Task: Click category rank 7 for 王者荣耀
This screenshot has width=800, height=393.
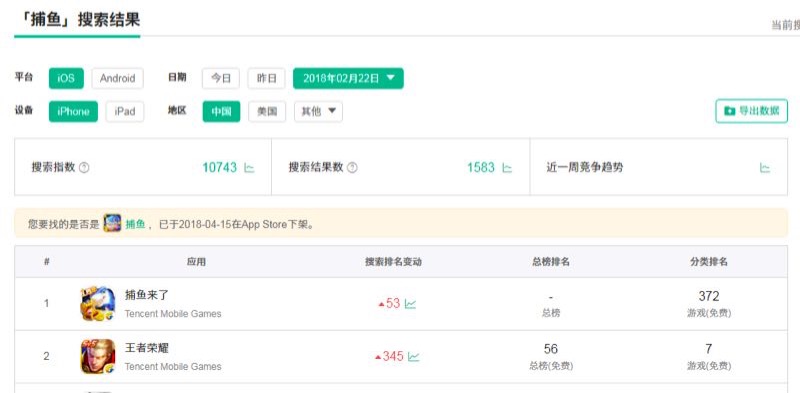Action: coord(709,349)
